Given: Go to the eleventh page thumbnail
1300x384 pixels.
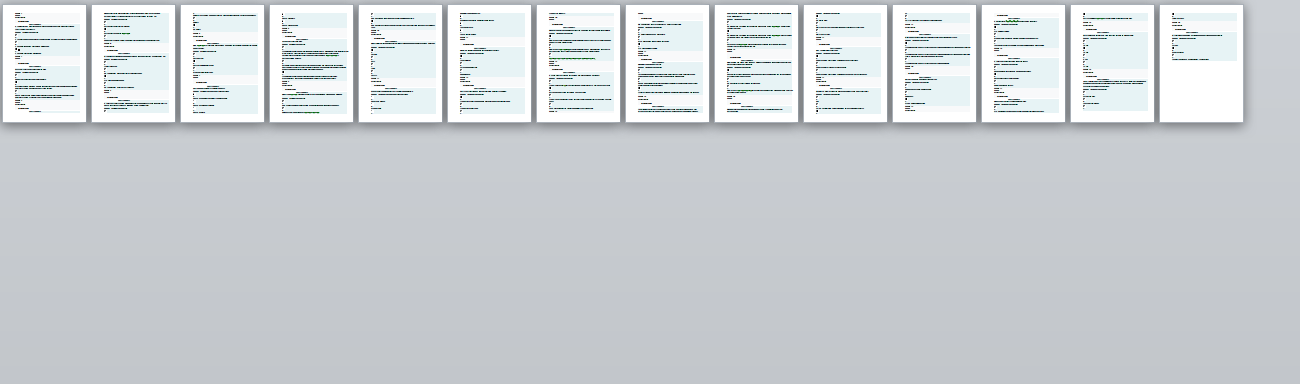Looking at the screenshot, I should [x=934, y=63].
